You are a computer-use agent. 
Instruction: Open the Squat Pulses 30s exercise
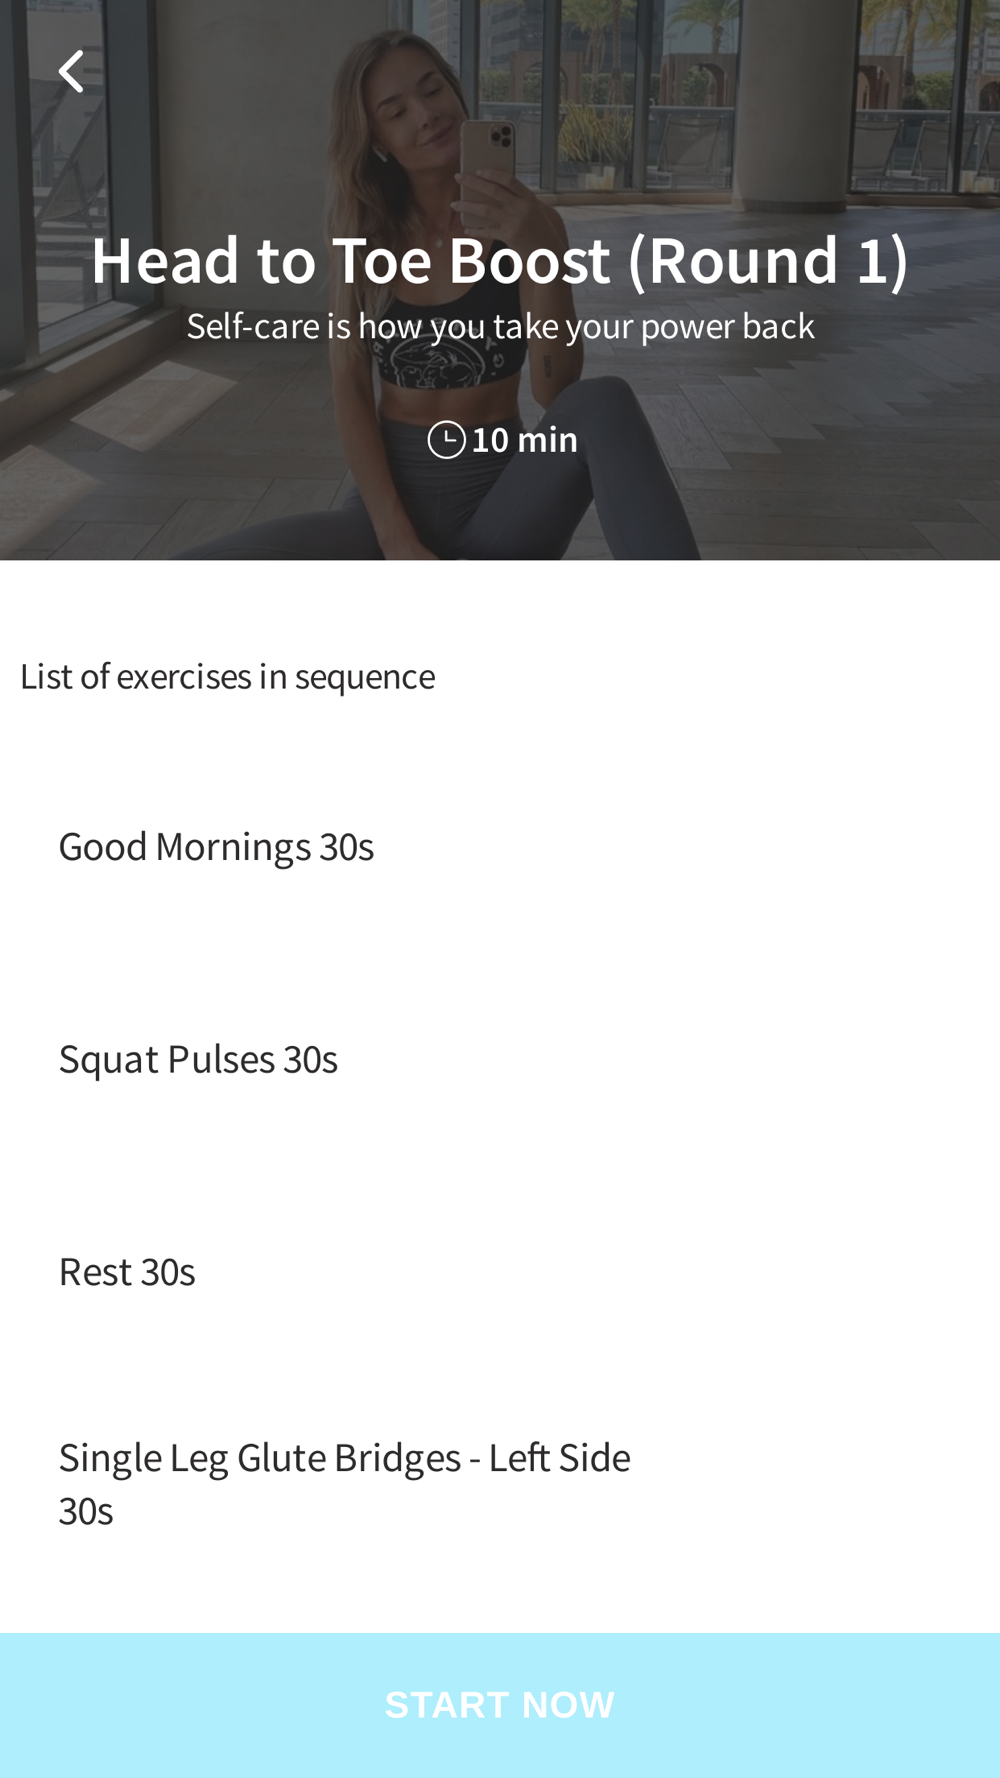(x=198, y=1060)
